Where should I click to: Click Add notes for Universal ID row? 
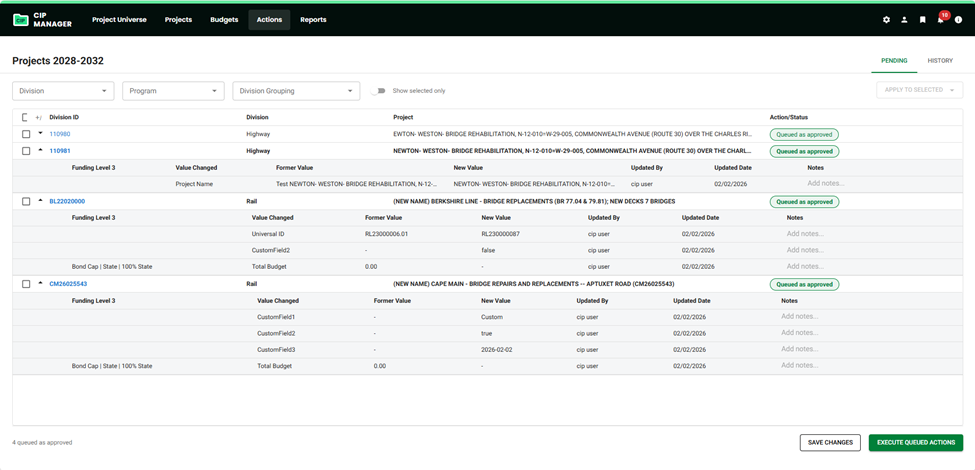(805, 234)
